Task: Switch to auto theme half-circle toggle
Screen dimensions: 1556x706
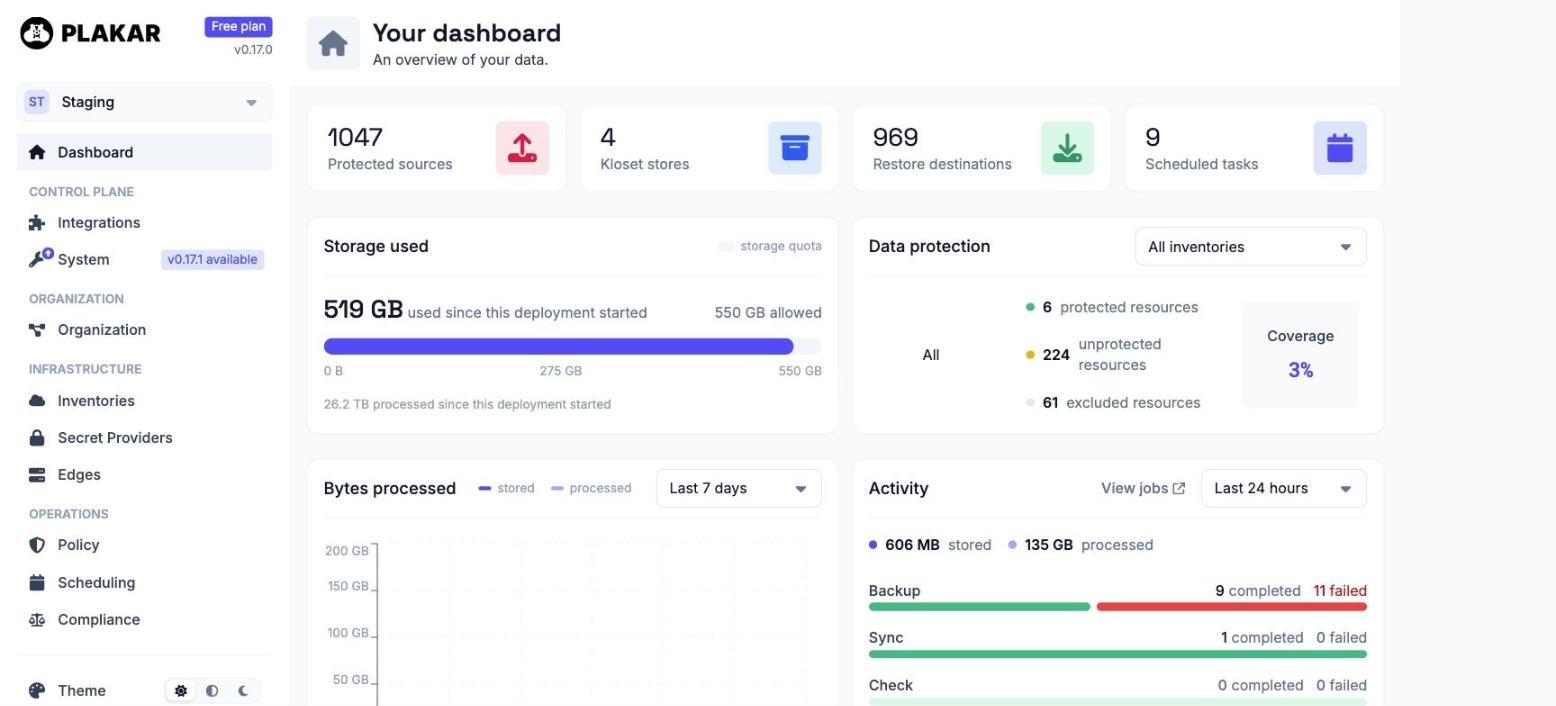Action: [x=212, y=691]
